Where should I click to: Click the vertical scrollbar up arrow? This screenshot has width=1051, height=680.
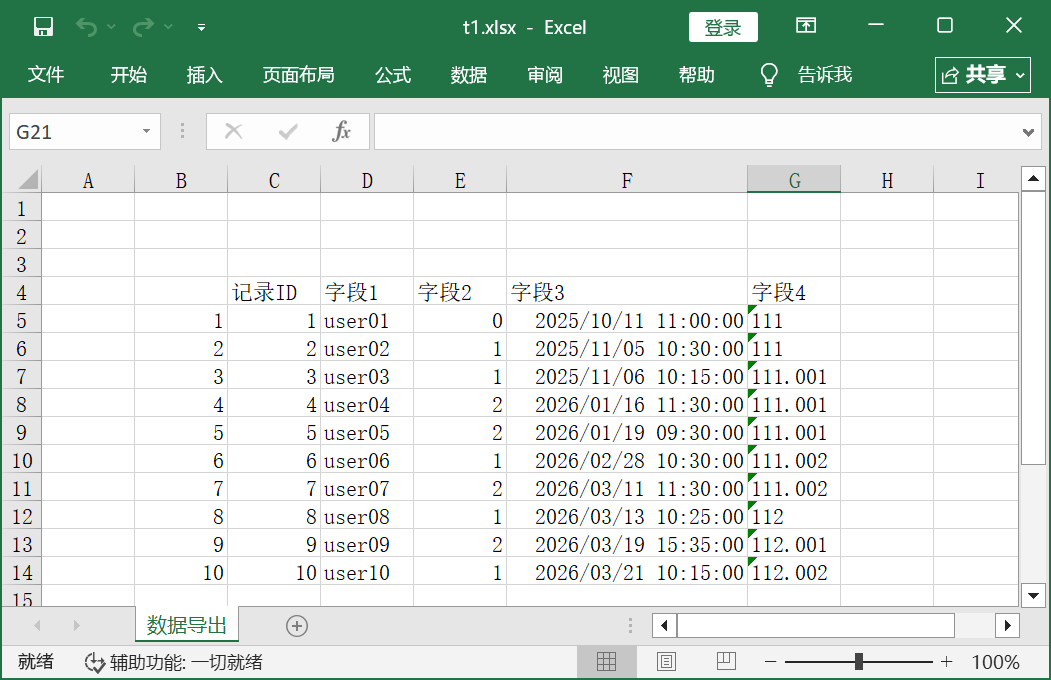click(x=1034, y=178)
